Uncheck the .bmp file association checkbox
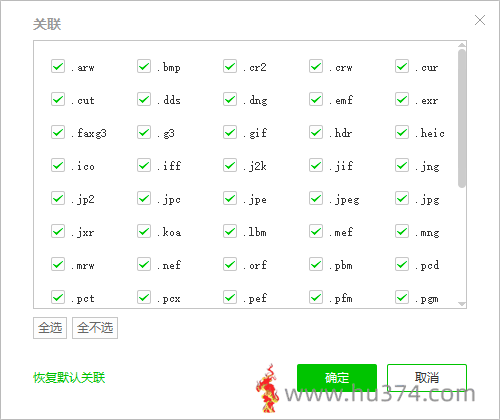Viewport: 500px width, 420px height. 144,66
